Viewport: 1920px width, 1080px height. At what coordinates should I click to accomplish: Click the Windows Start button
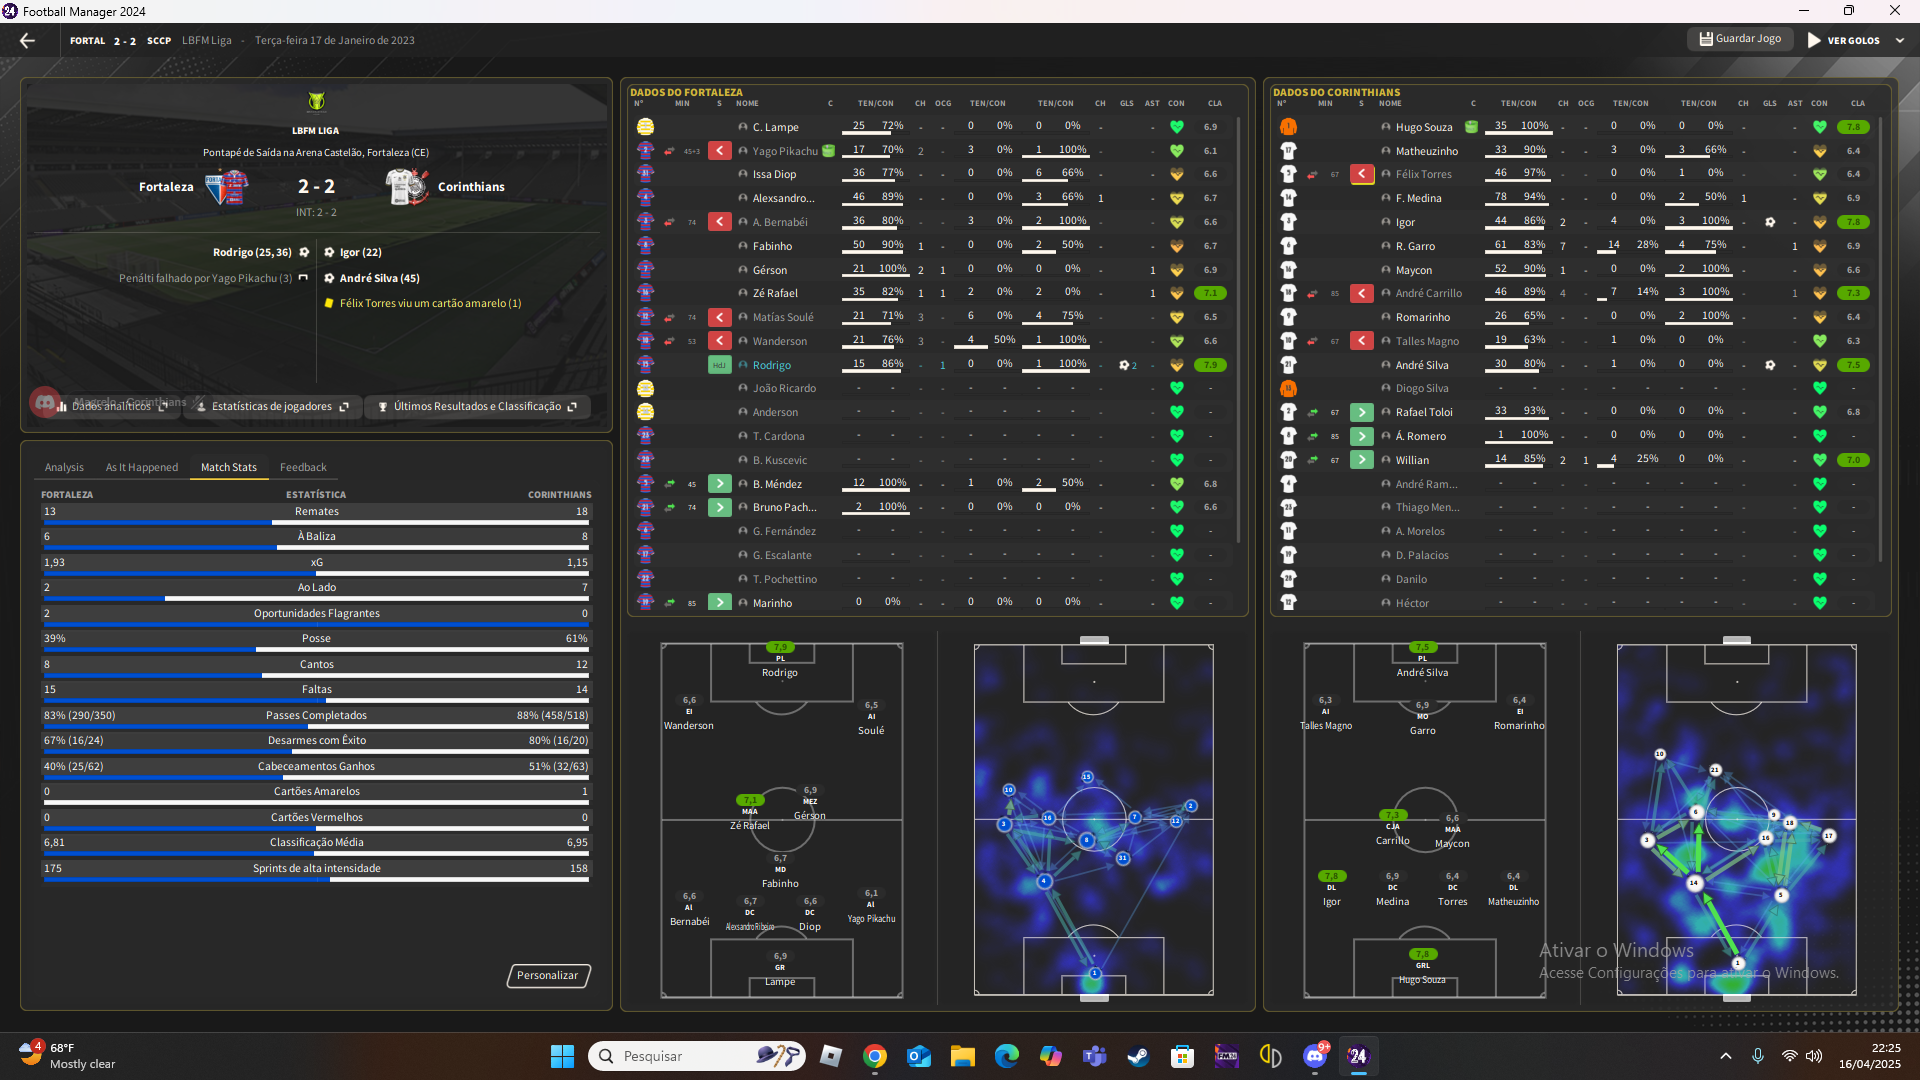(562, 1056)
